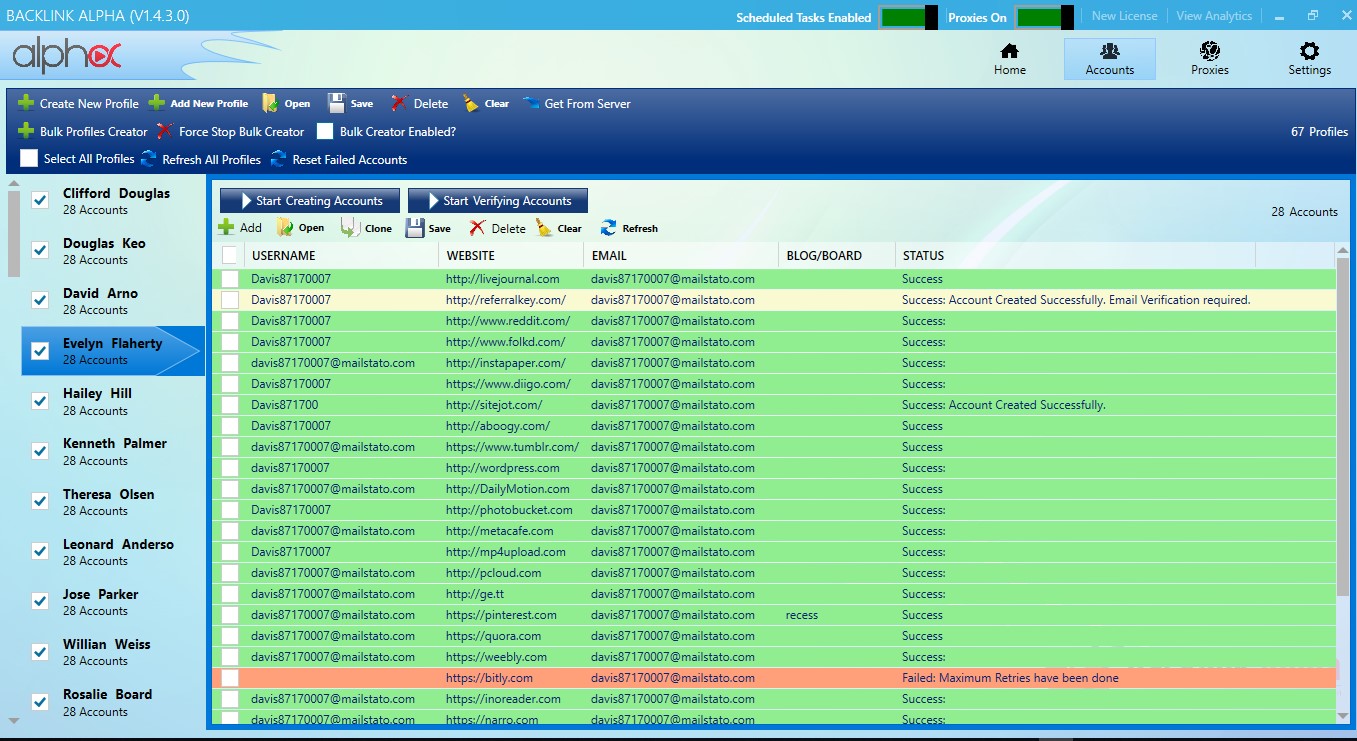Open View Analytics link

point(1214,16)
